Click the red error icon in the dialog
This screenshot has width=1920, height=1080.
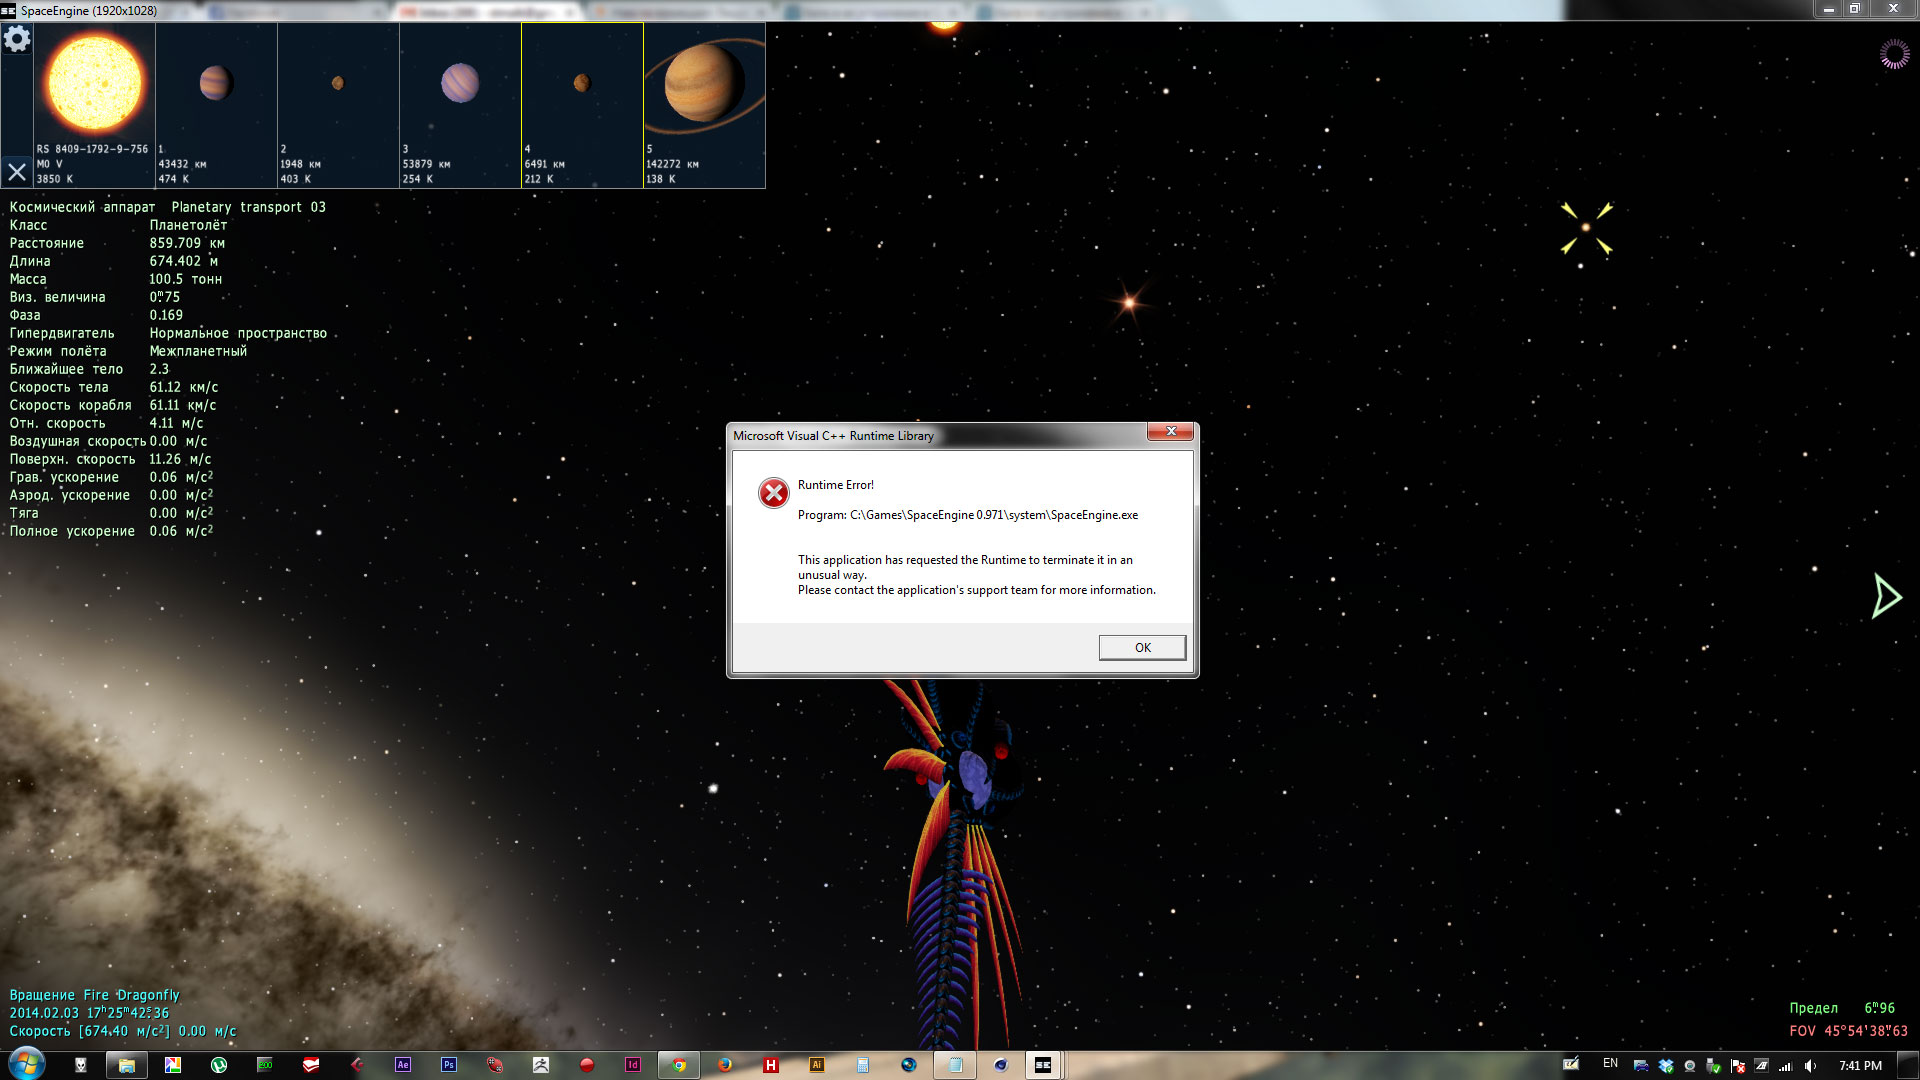(x=773, y=492)
